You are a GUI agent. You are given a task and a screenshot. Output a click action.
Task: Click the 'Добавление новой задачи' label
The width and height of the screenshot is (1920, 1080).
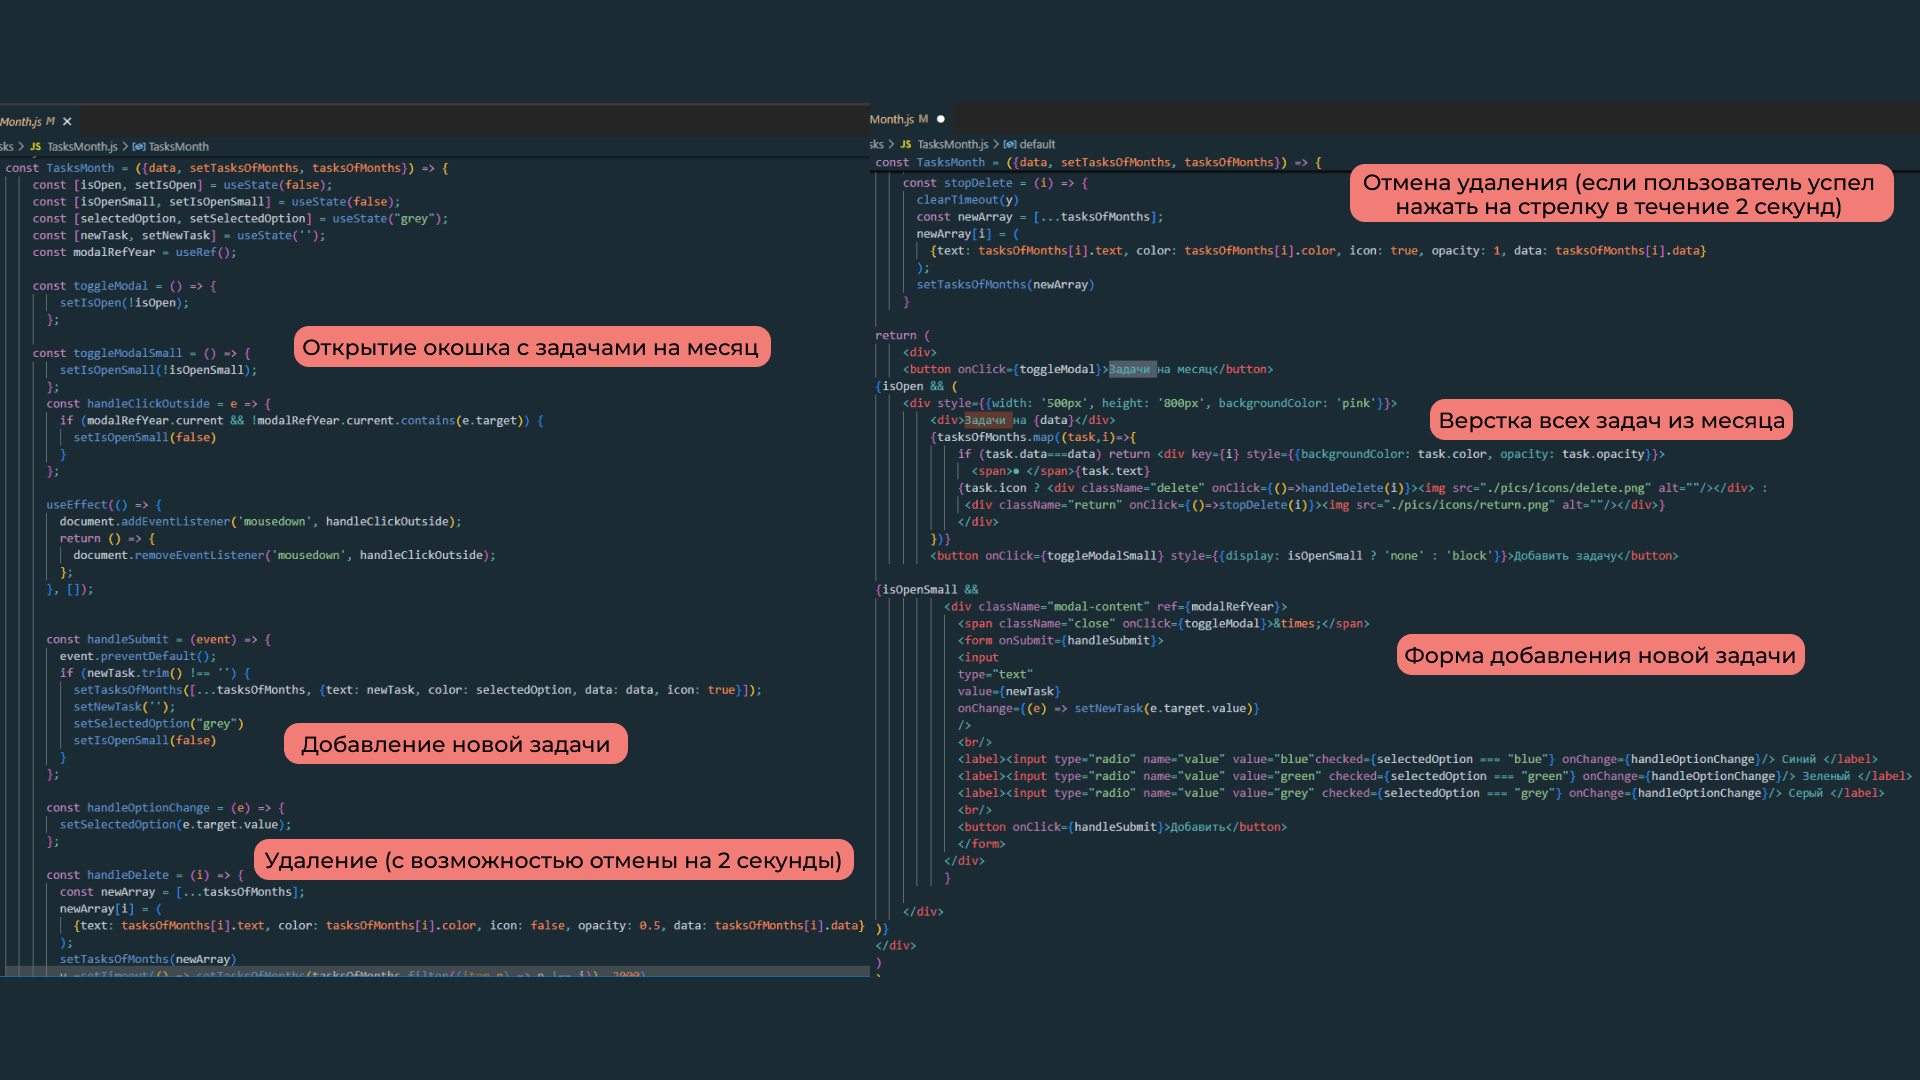tap(456, 744)
